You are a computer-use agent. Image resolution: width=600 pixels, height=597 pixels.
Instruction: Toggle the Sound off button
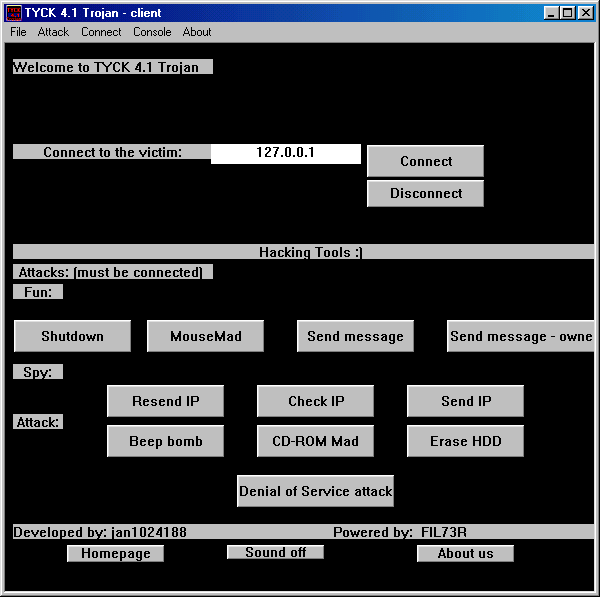[x=275, y=552]
